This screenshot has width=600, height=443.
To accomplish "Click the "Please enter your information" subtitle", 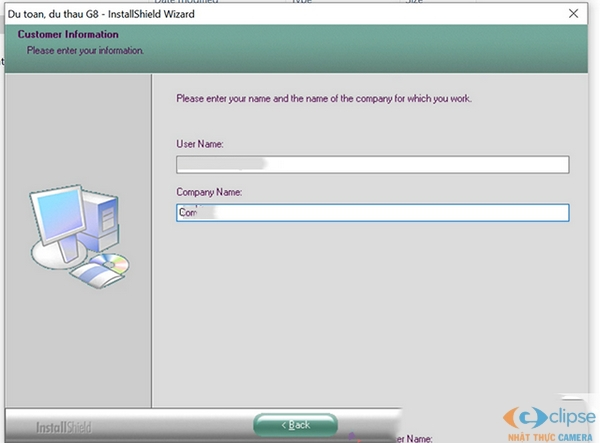I will [86, 50].
